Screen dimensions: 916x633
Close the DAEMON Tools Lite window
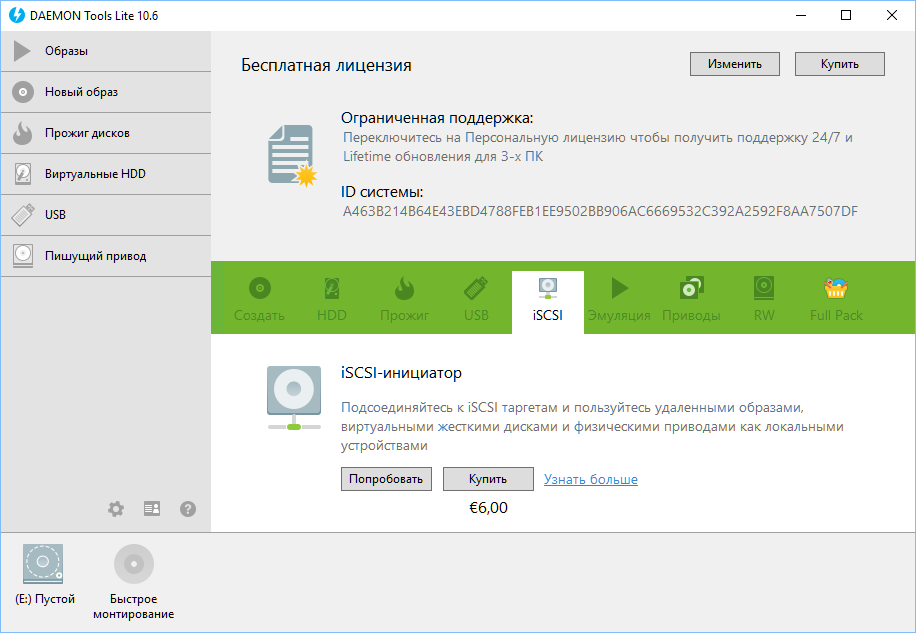[891, 15]
